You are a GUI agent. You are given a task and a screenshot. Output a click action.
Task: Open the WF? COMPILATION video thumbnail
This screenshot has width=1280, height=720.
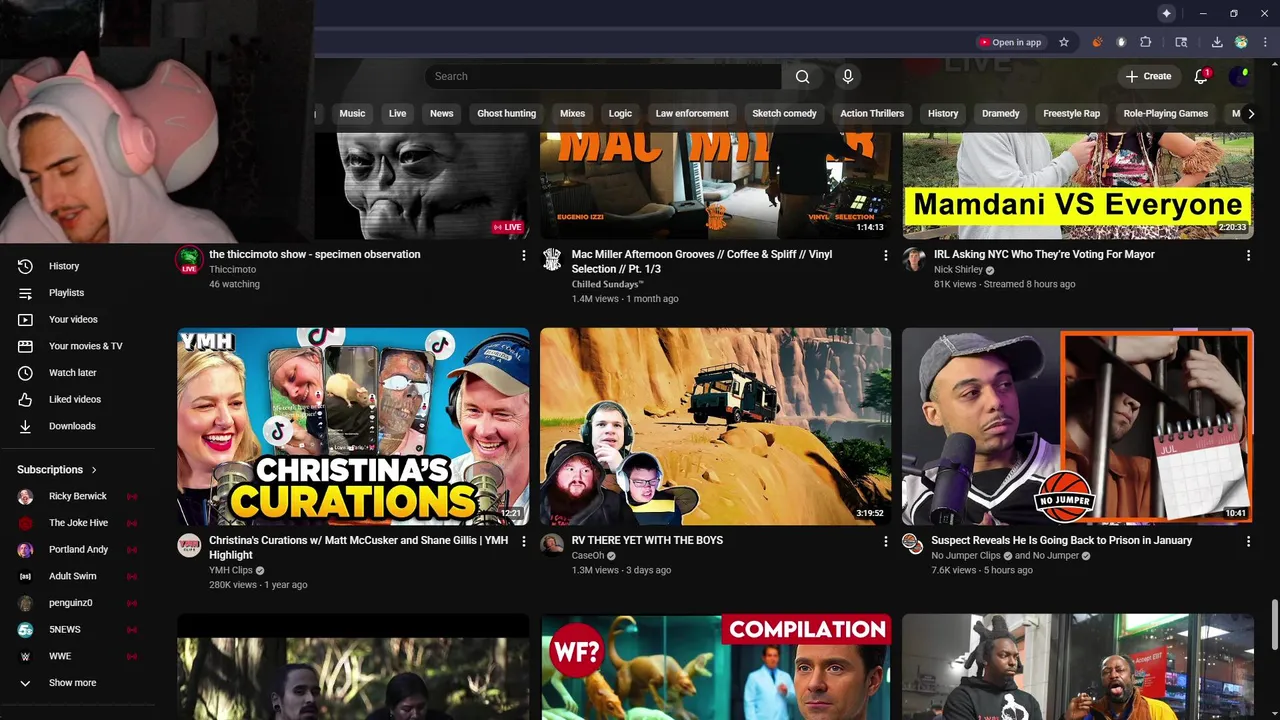pos(715,667)
